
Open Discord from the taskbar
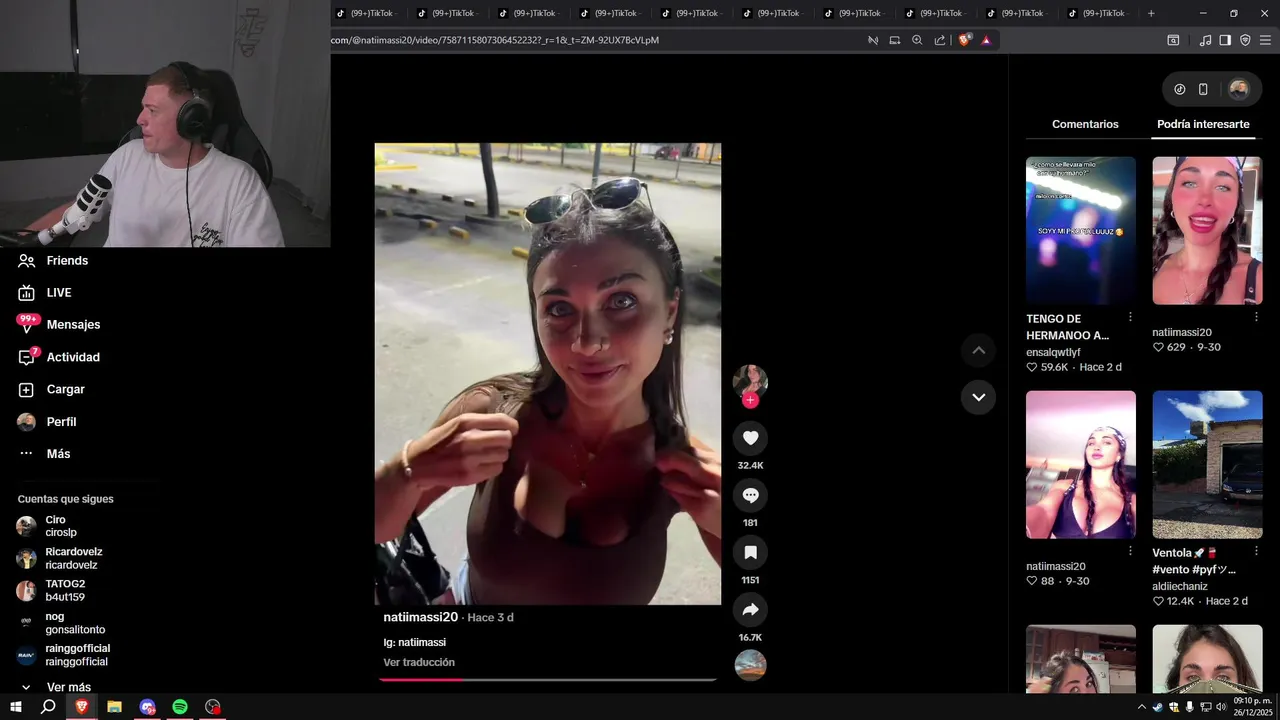click(147, 707)
